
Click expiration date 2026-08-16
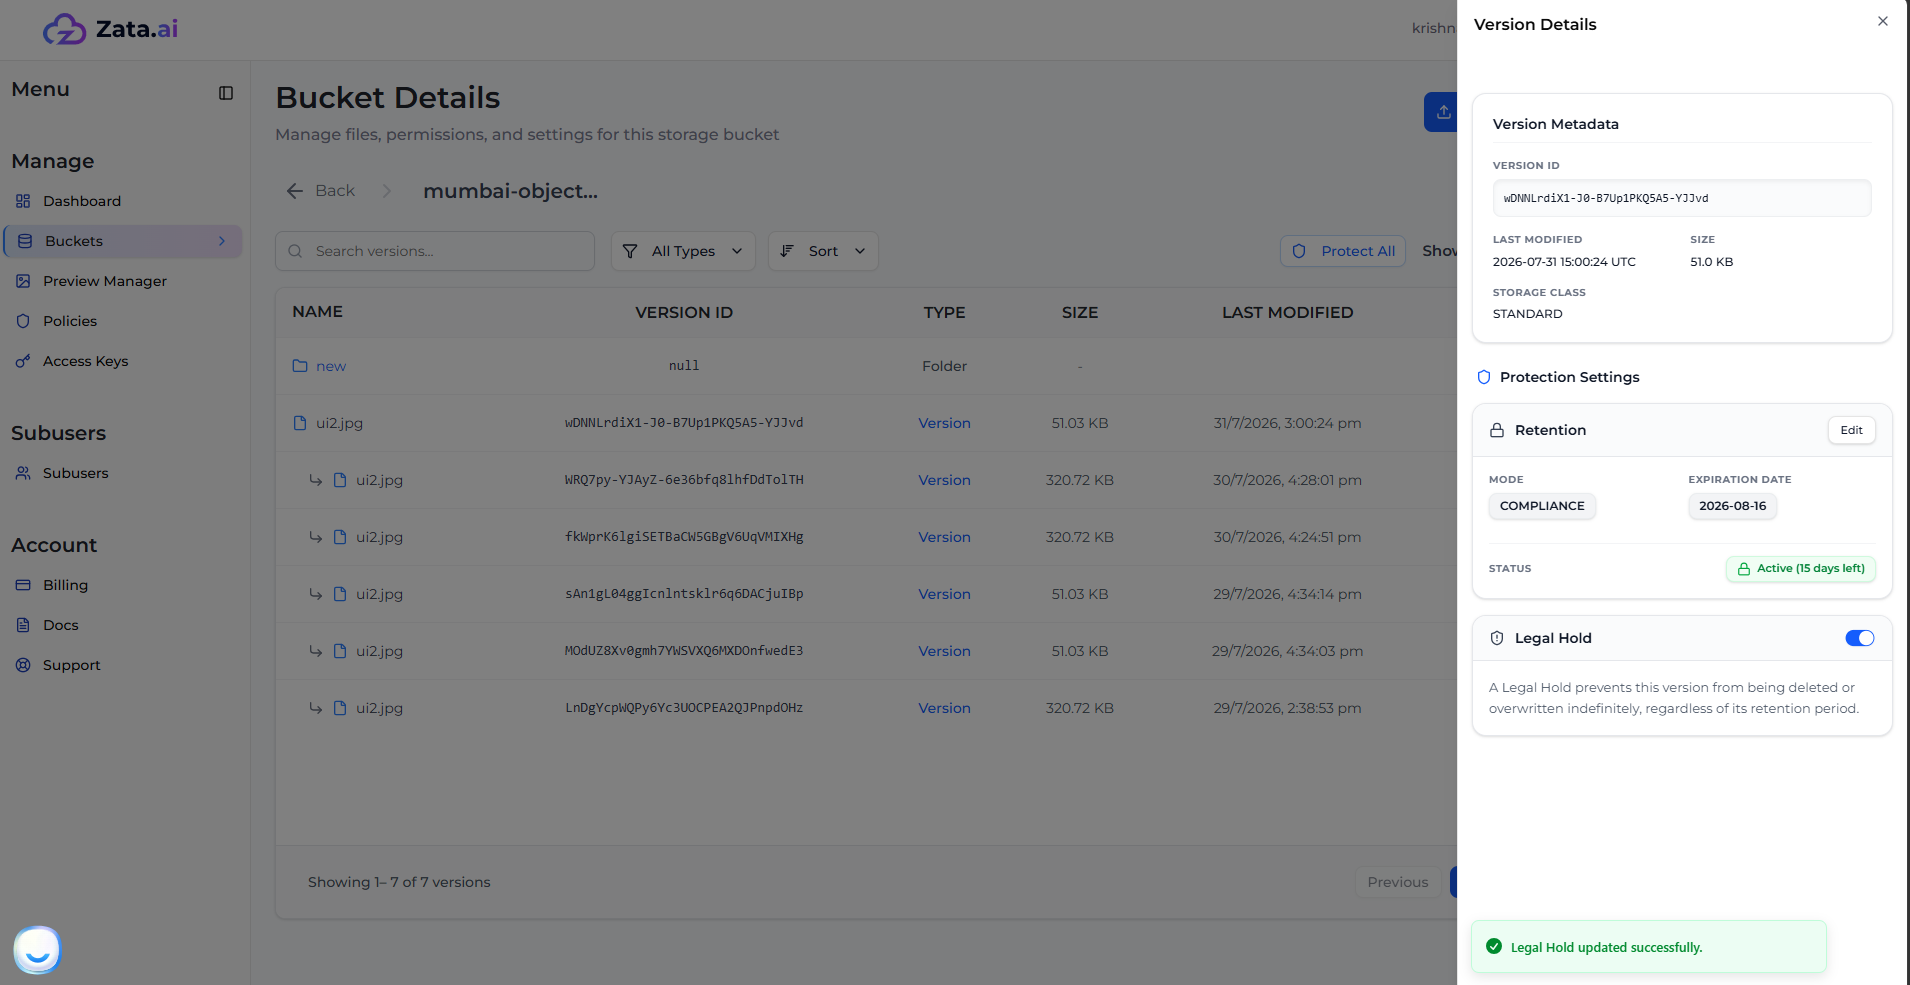click(x=1732, y=506)
